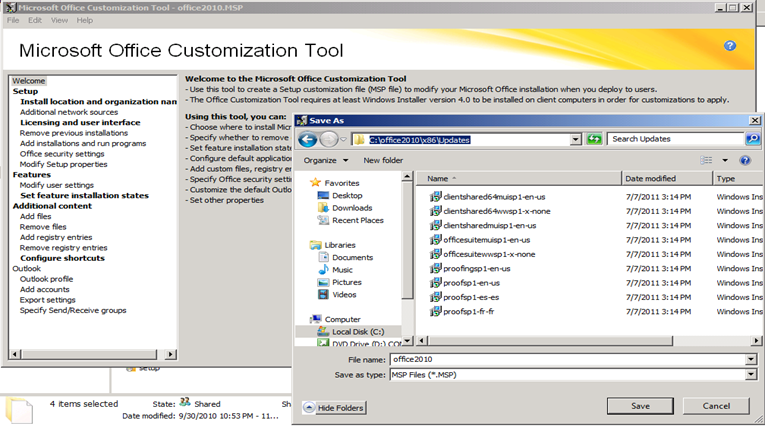Click the C:\office2010\x86\Updates address field
This screenshot has height=427, width=765.
click(462, 140)
